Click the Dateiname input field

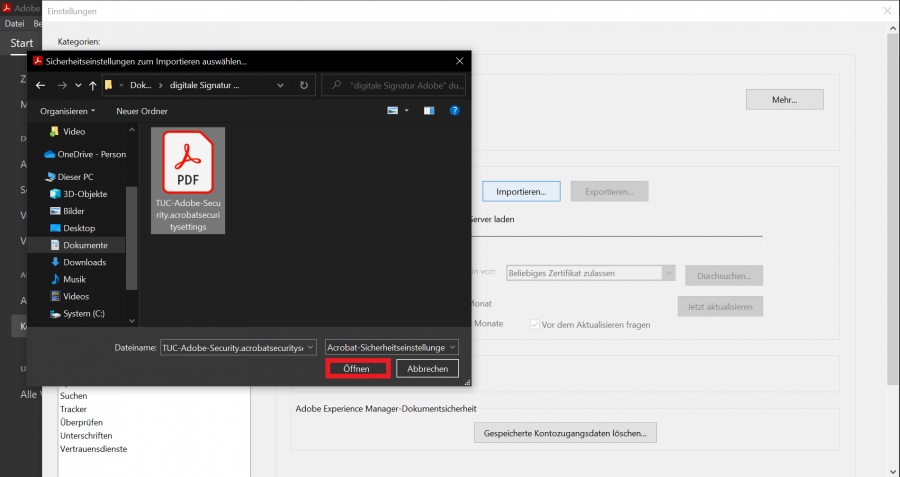pos(232,347)
